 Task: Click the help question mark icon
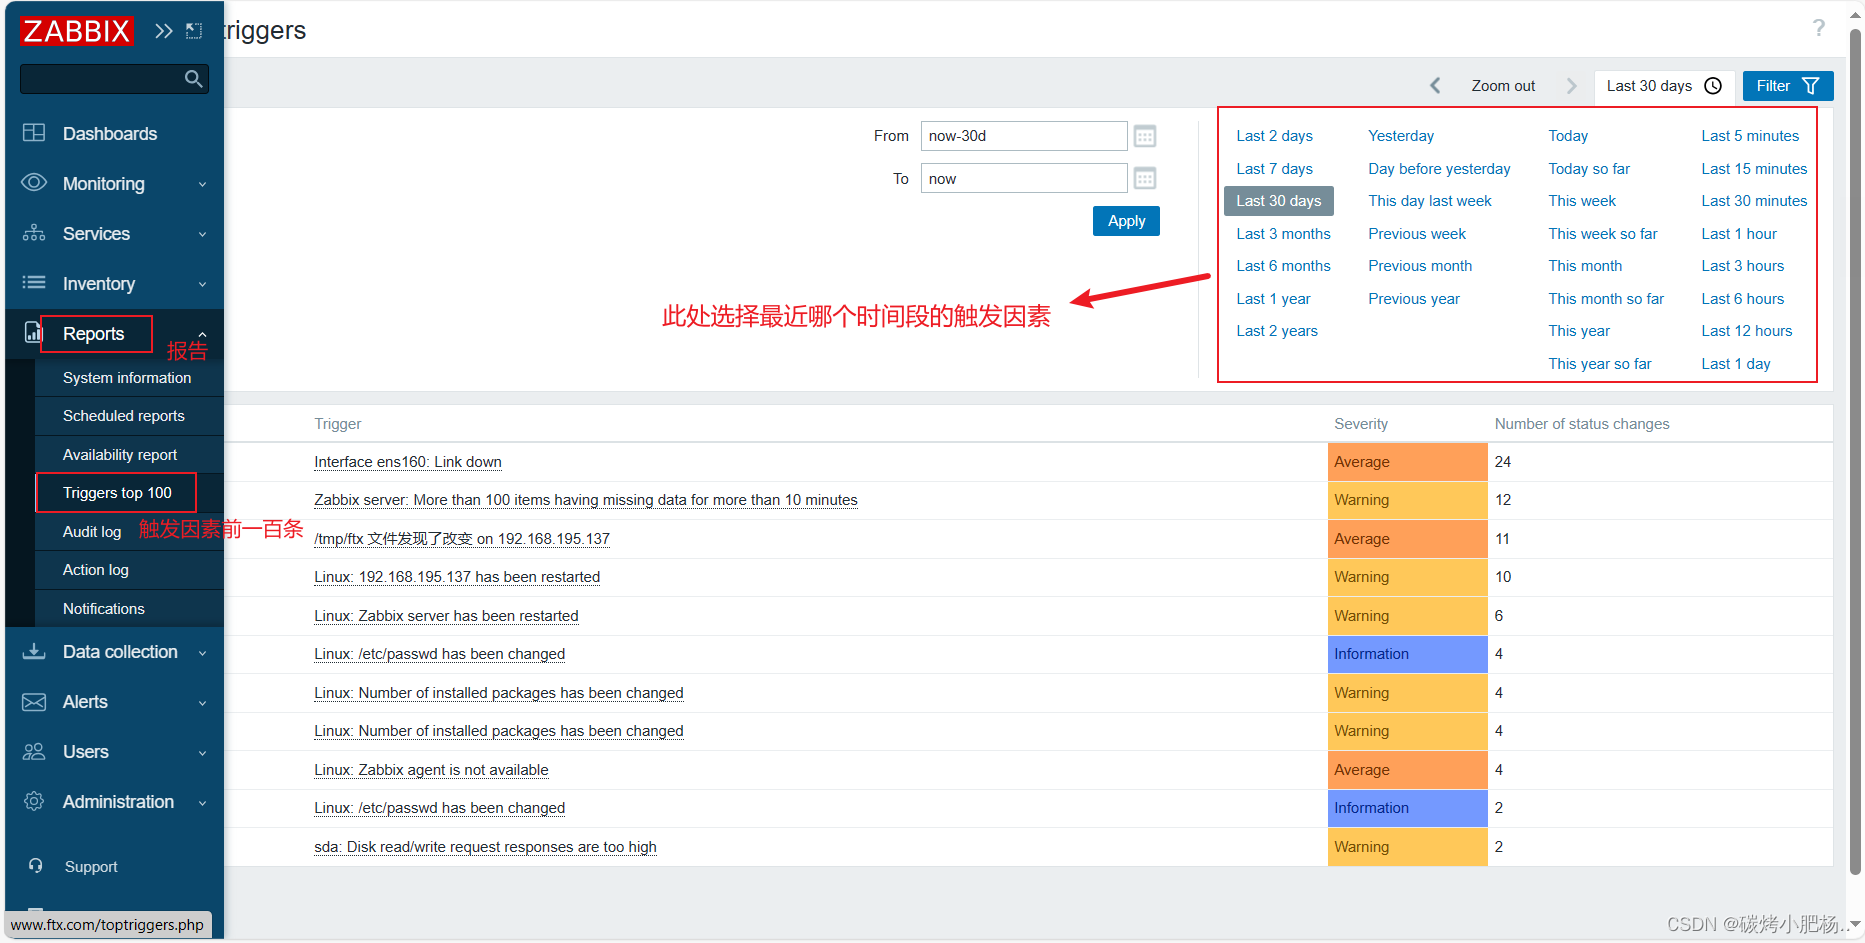tap(1819, 28)
